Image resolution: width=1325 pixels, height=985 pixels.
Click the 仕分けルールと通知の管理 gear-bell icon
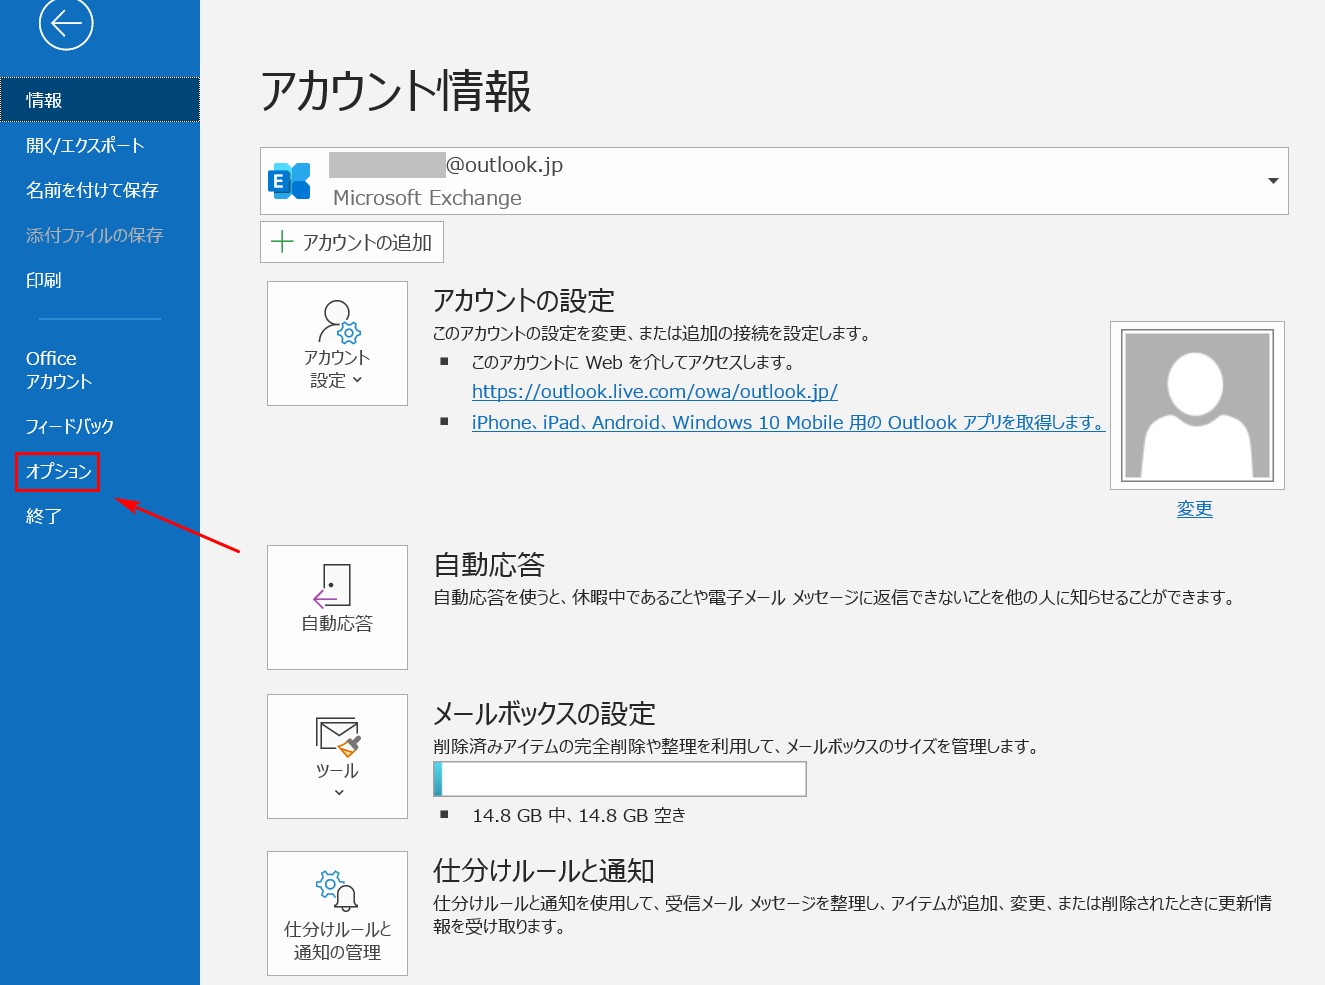pos(337,889)
